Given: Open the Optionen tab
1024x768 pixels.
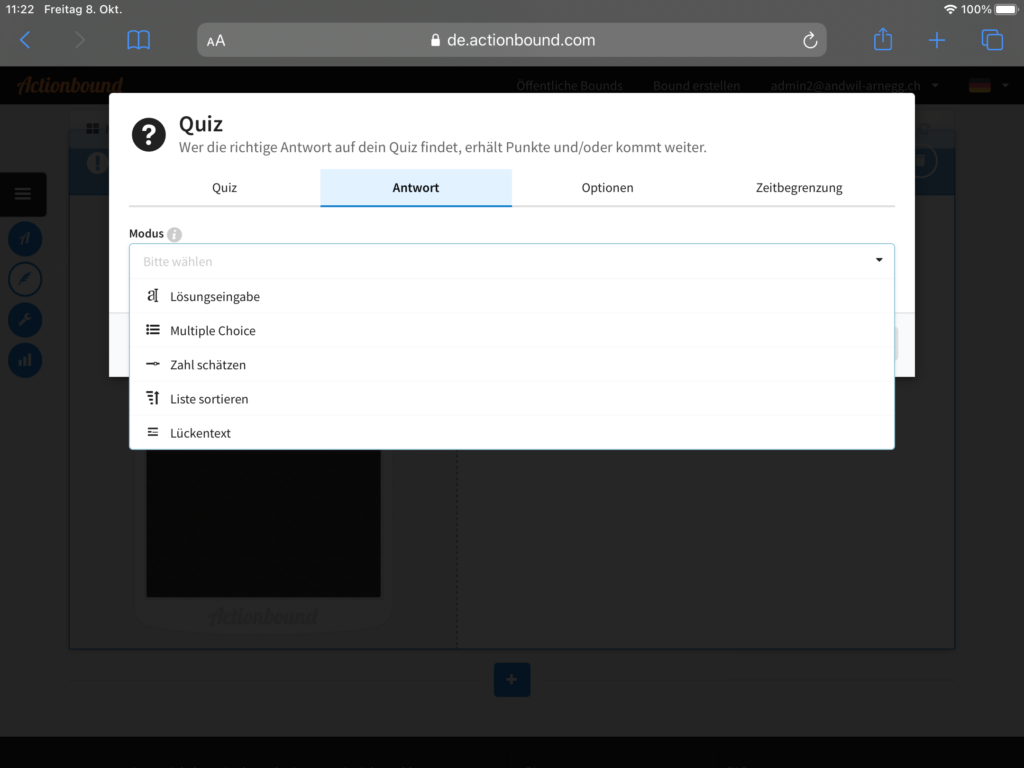Looking at the screenshot, I should coord(607,188).
